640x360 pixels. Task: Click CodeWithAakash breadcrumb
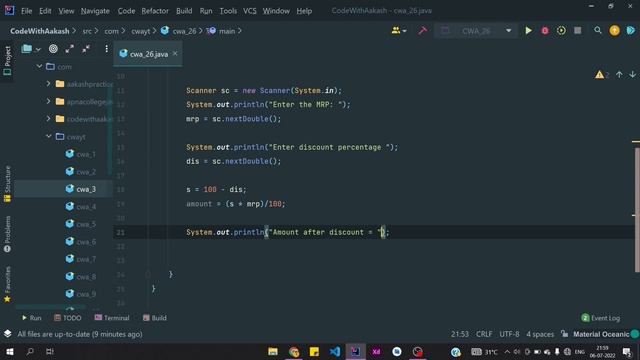40,31
